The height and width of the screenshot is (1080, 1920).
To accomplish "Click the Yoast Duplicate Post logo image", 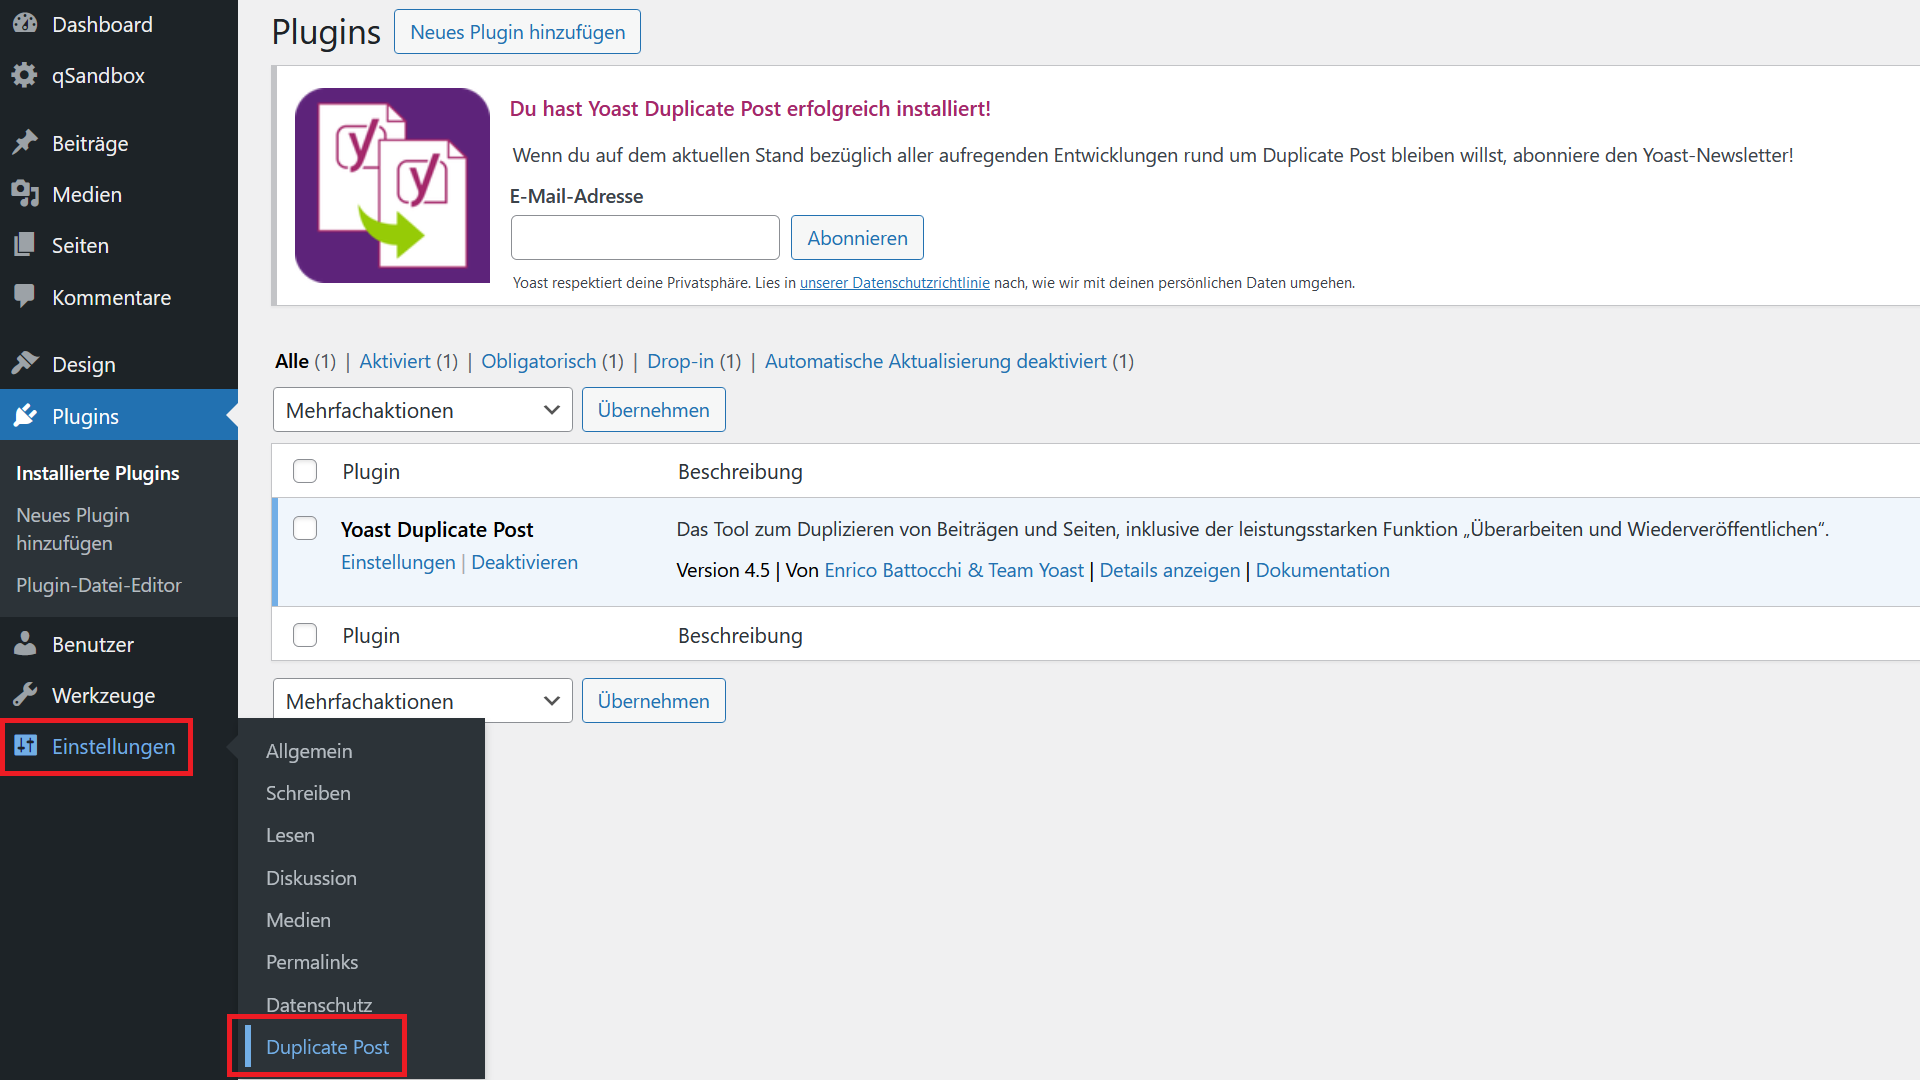I will [x=392, y=185].
